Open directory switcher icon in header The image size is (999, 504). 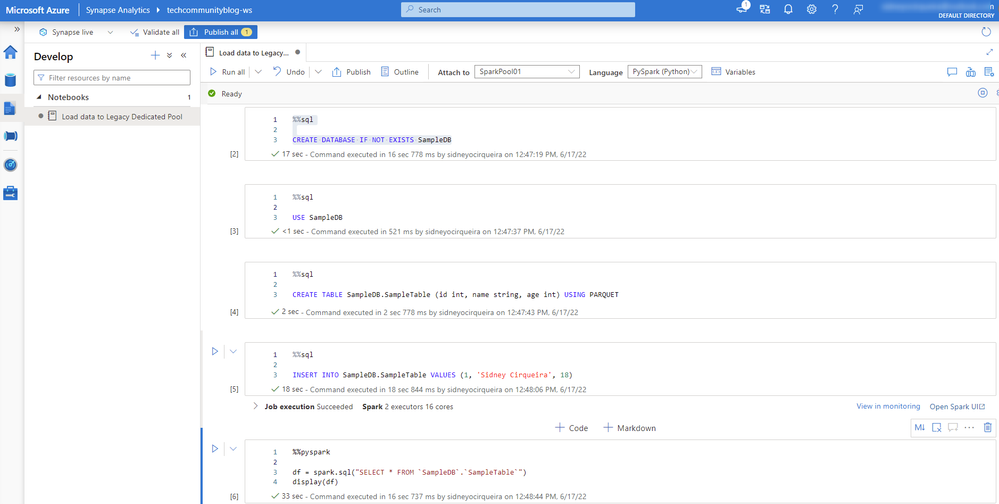[x=765, y=10]
